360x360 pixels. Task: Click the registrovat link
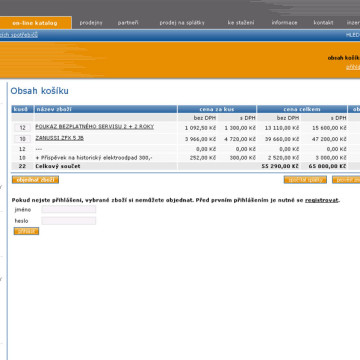click(x=322, y=200)
